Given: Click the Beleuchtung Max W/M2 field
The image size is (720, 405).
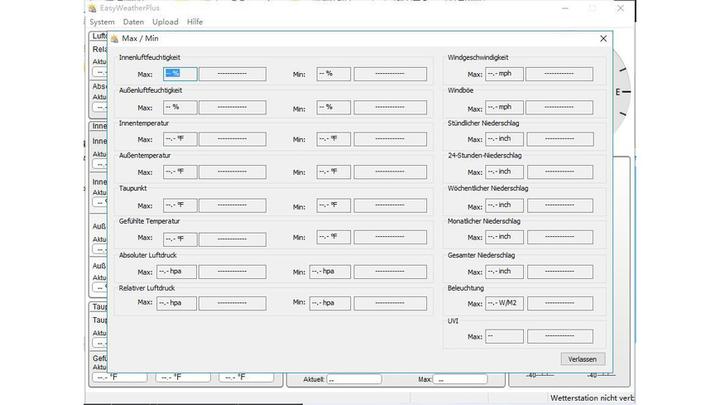Looking at the screenshot, I should 504,303.
